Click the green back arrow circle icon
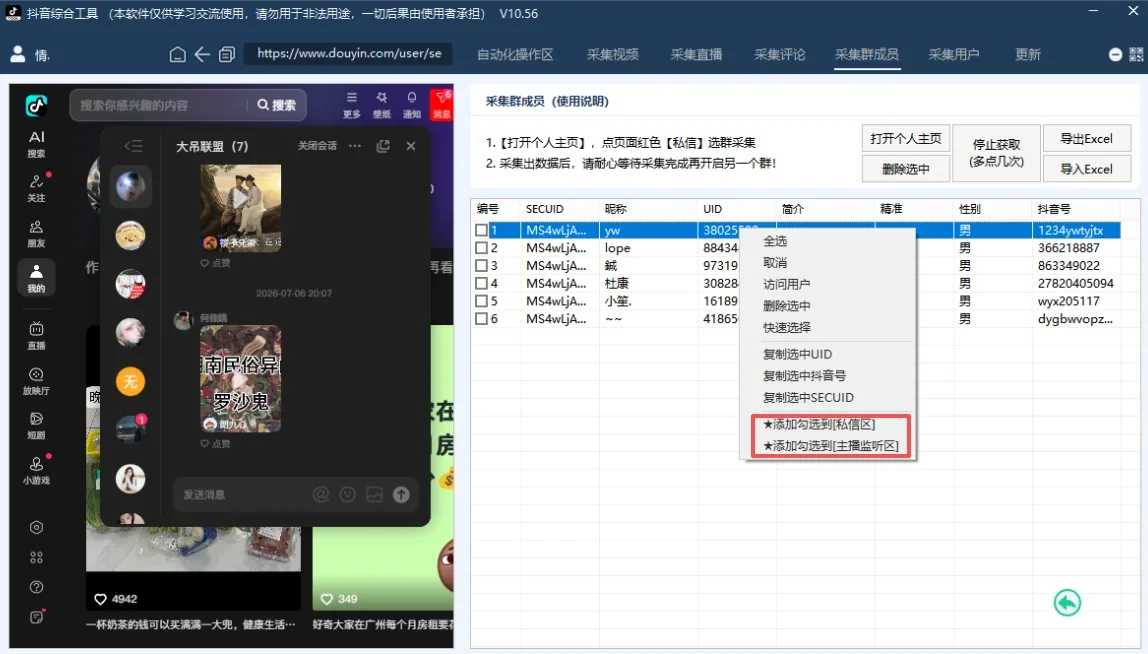The width and height of the screenshot is (1148, 654). [x=1067, y=603]
